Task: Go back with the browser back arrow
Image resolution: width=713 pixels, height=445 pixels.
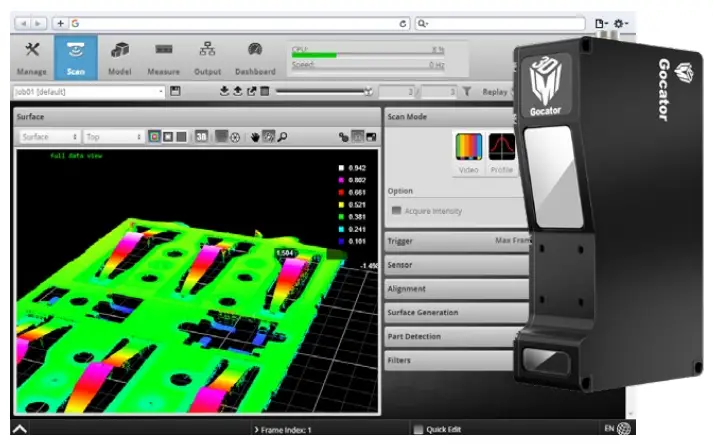Action: 23,23
